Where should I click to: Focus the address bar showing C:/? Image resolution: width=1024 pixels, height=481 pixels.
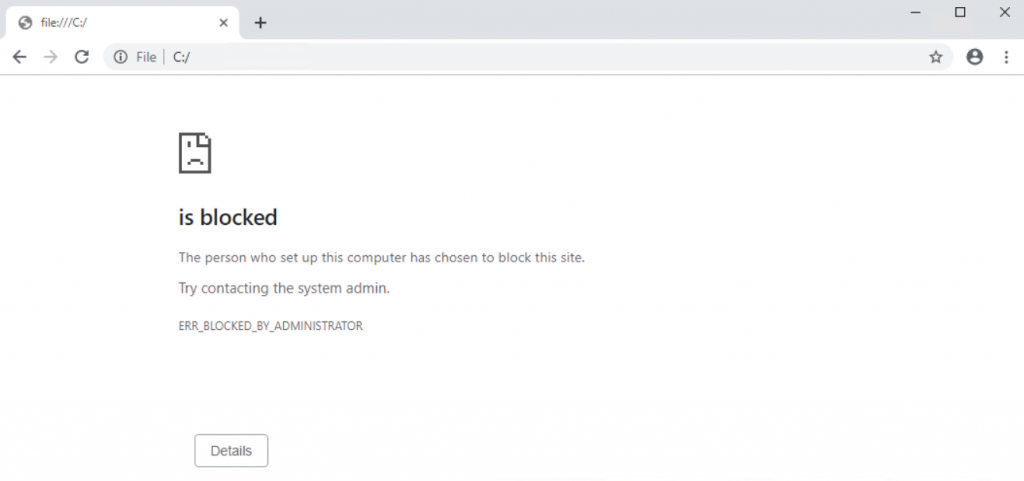[x=500, y=57]
